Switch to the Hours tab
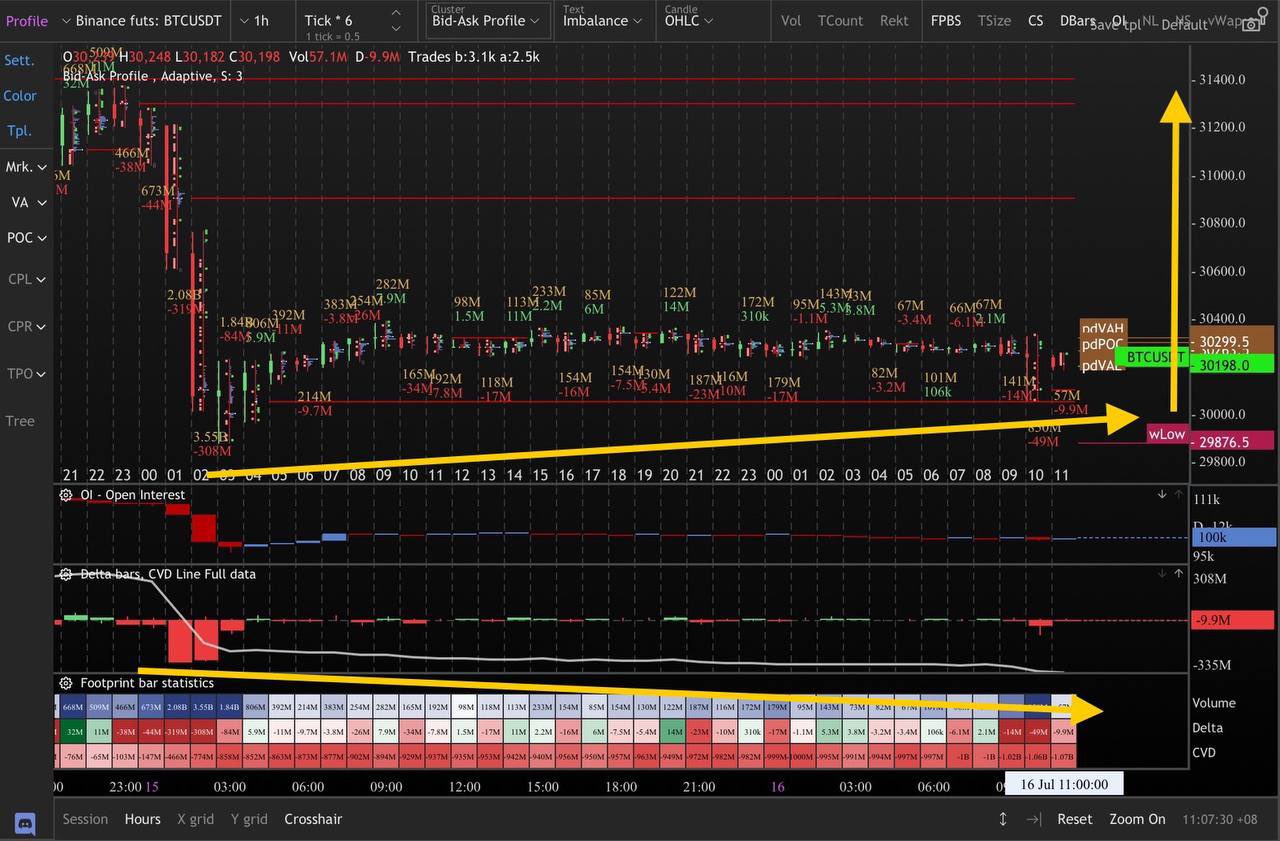Image resolution: width=1280 pixels, height=841 pixels. pos(142,819)
